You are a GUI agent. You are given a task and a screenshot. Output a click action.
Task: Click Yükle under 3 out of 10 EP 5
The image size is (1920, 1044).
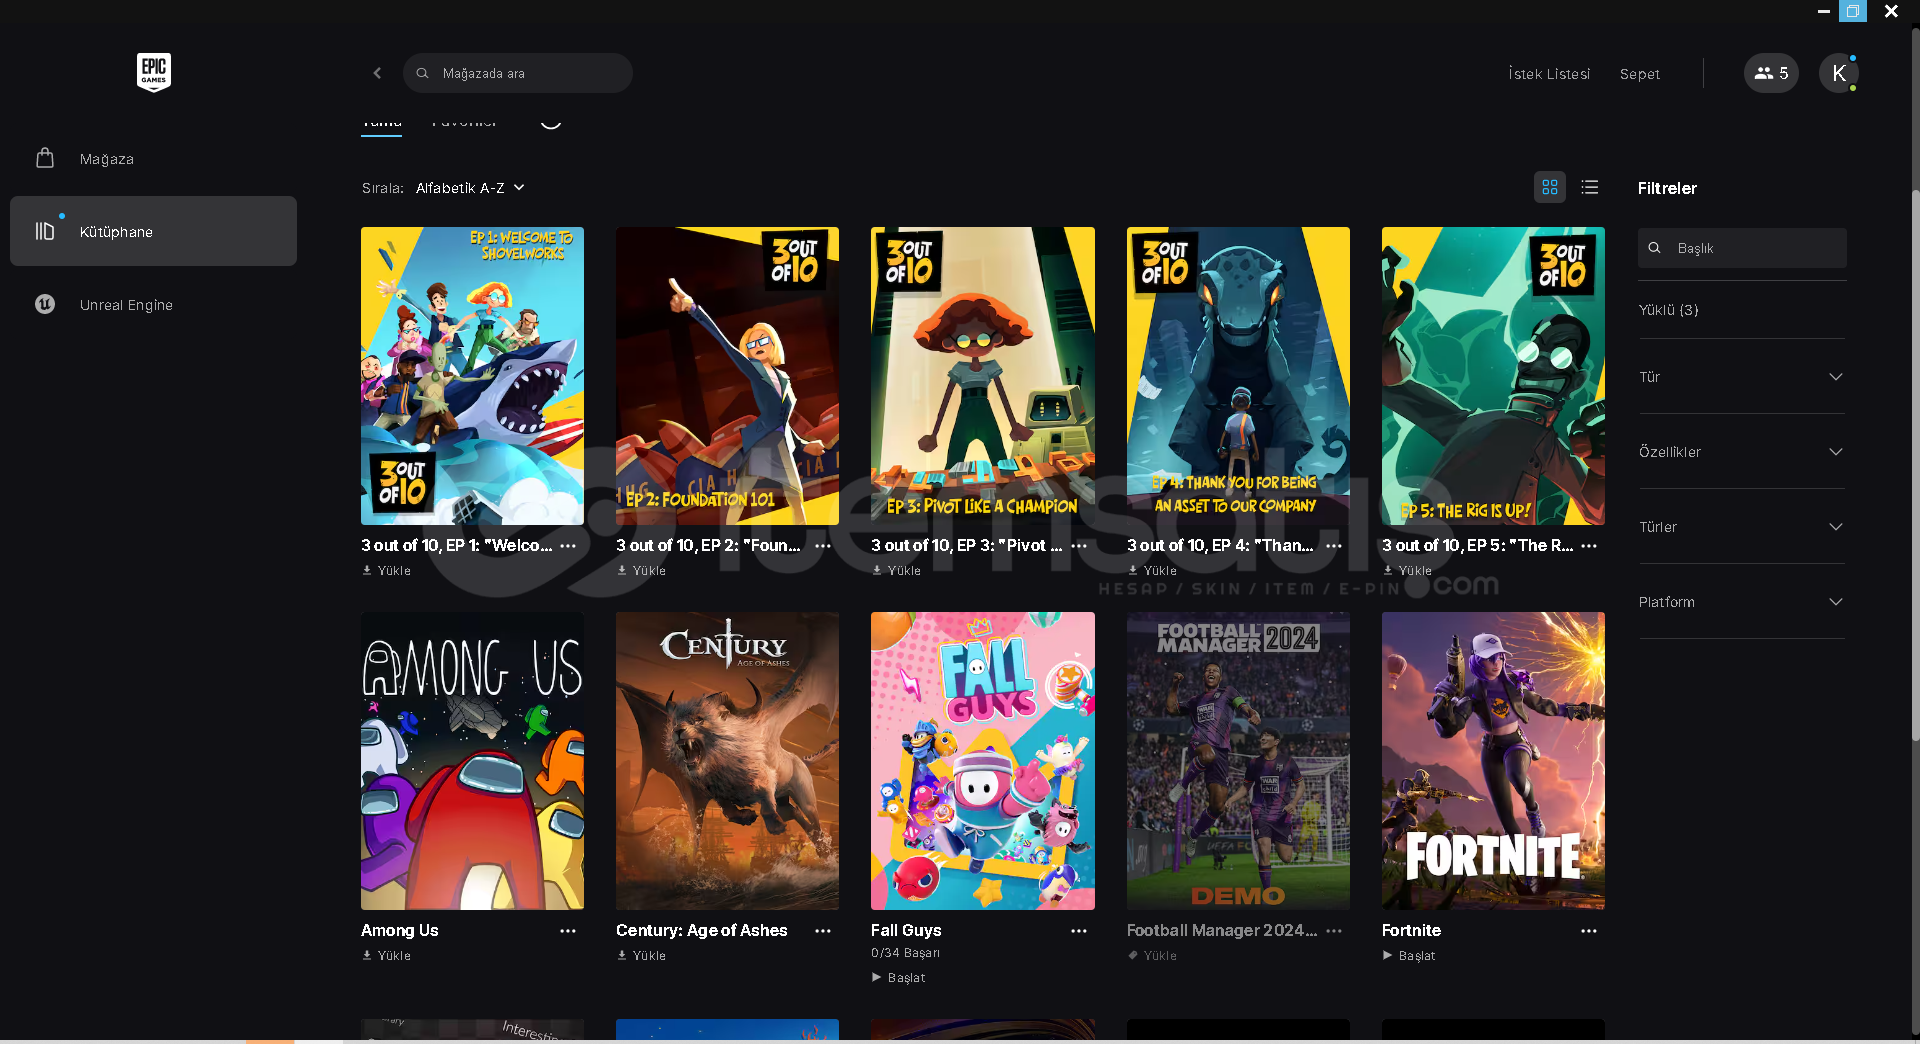[x=1408, y=571]
